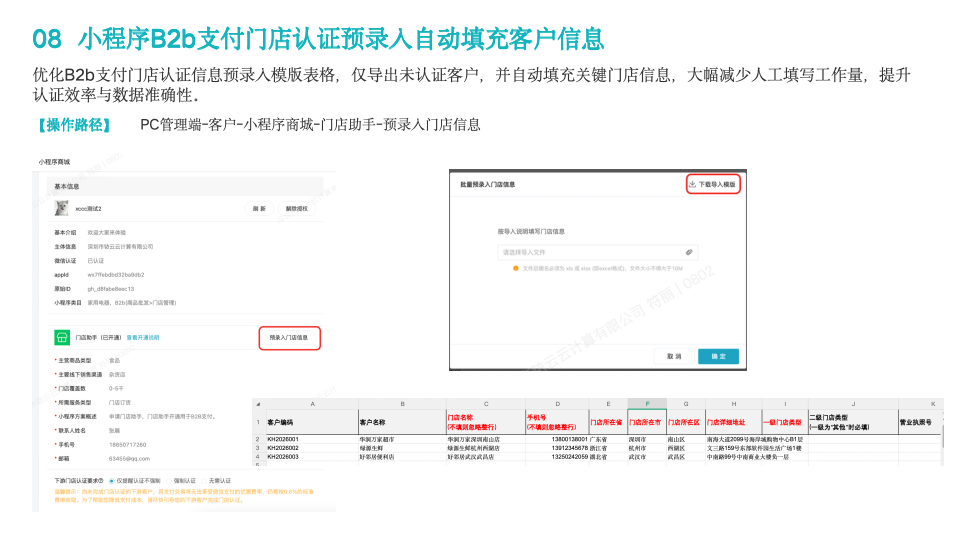Click 下载导入模版 download button
The image size is (959, 540).
tap(713, 184)
